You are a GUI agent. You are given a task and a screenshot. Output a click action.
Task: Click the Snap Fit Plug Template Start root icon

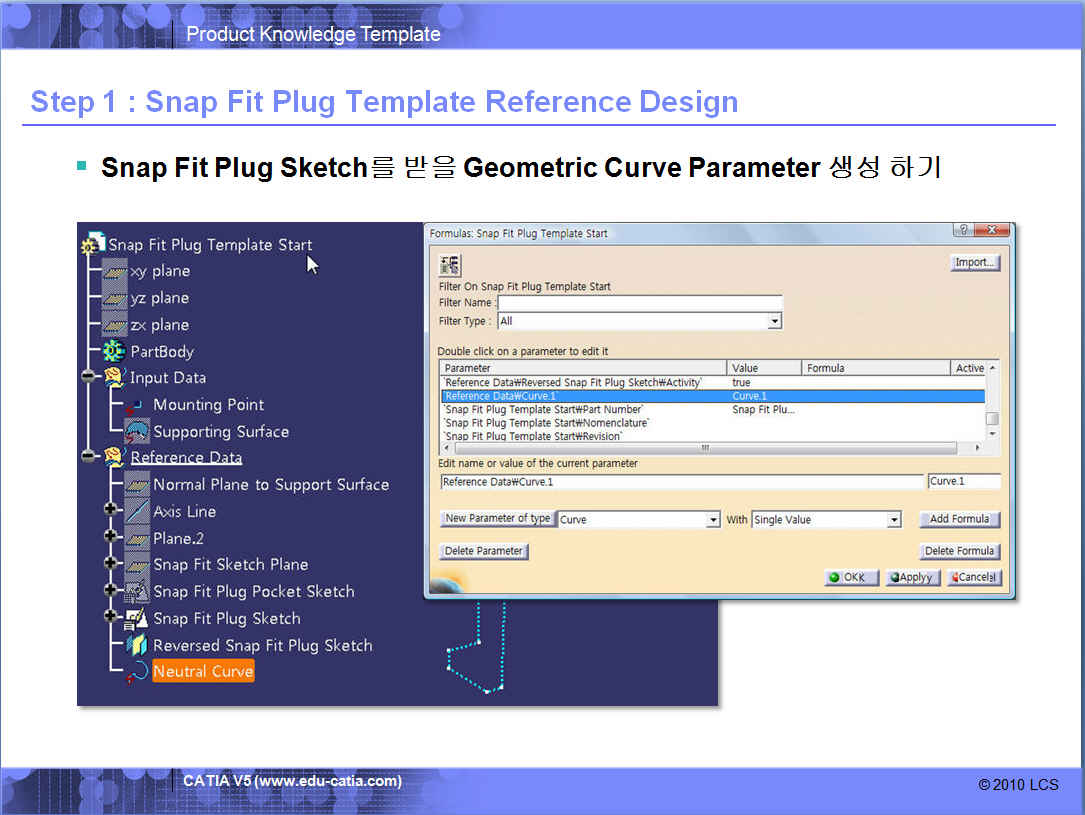pyautogui.click(x=94, y=244)
